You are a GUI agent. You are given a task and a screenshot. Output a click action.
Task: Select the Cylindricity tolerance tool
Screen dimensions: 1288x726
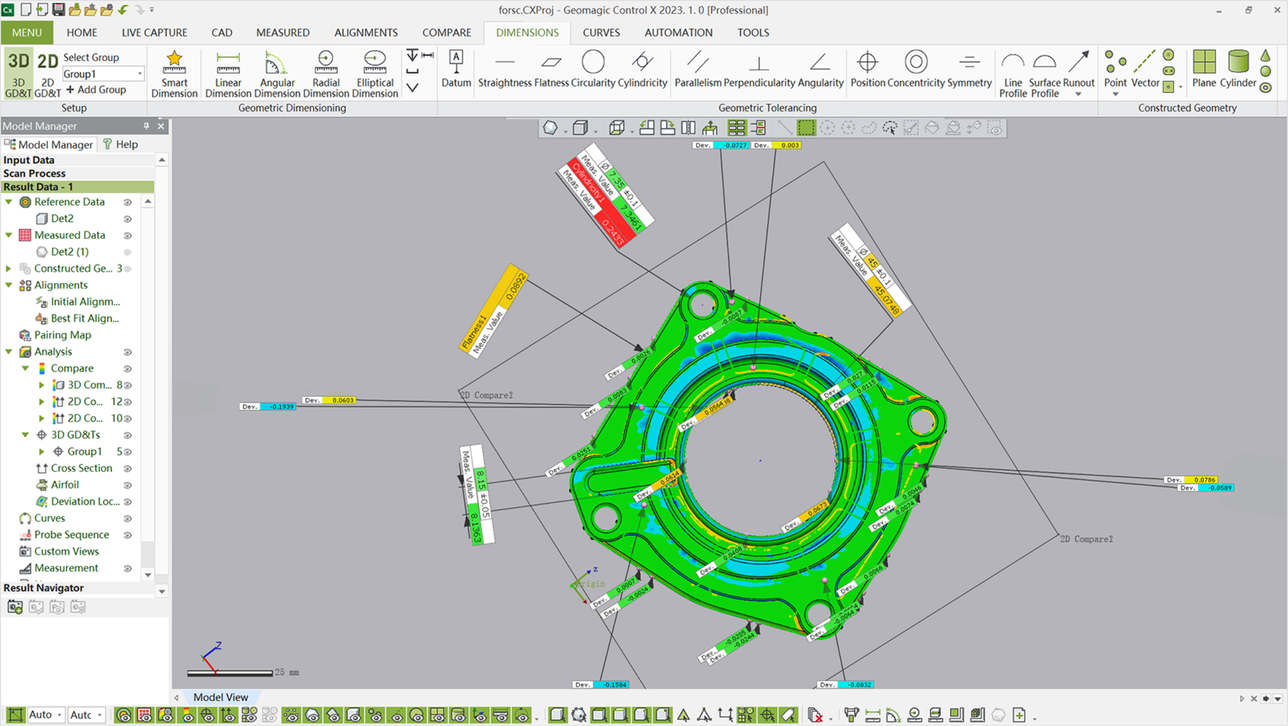642,69
